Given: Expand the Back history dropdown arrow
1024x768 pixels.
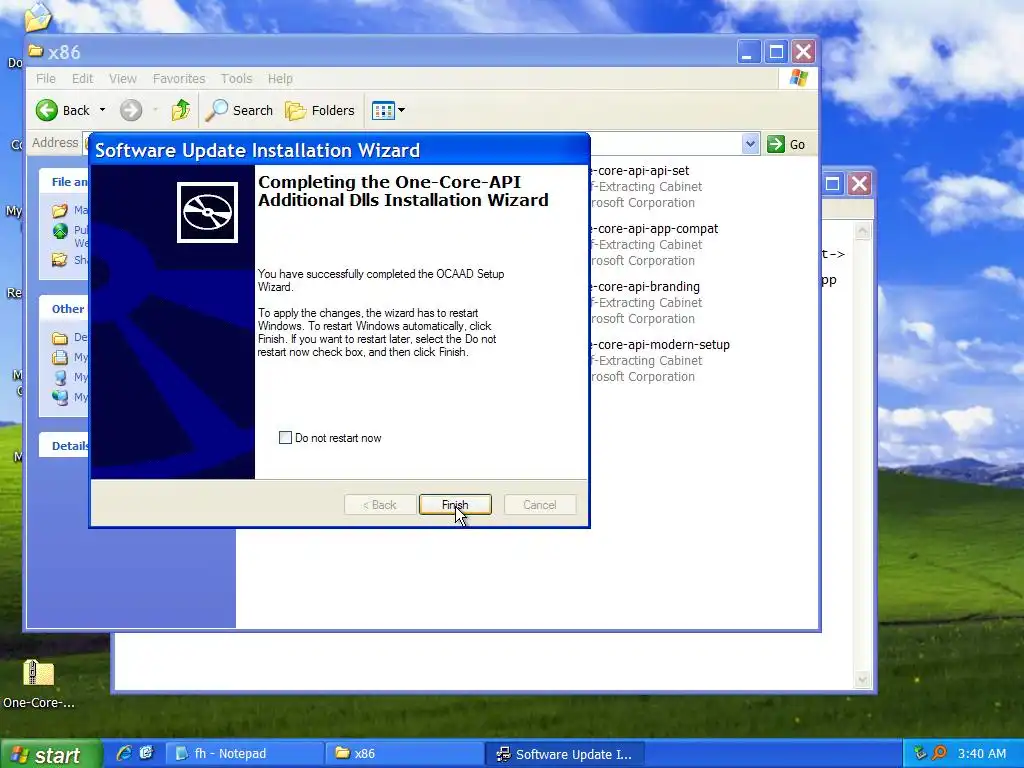Looking at the screenshot, I should [103, 110].
